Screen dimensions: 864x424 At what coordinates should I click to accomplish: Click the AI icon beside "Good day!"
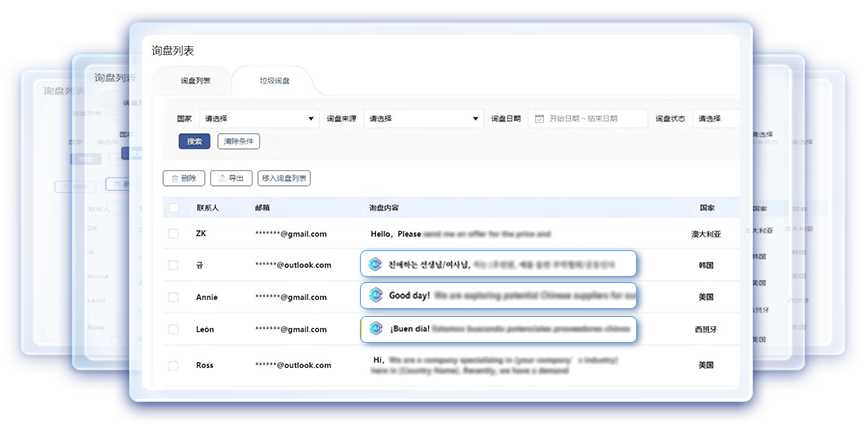click(x=375, y=296)
